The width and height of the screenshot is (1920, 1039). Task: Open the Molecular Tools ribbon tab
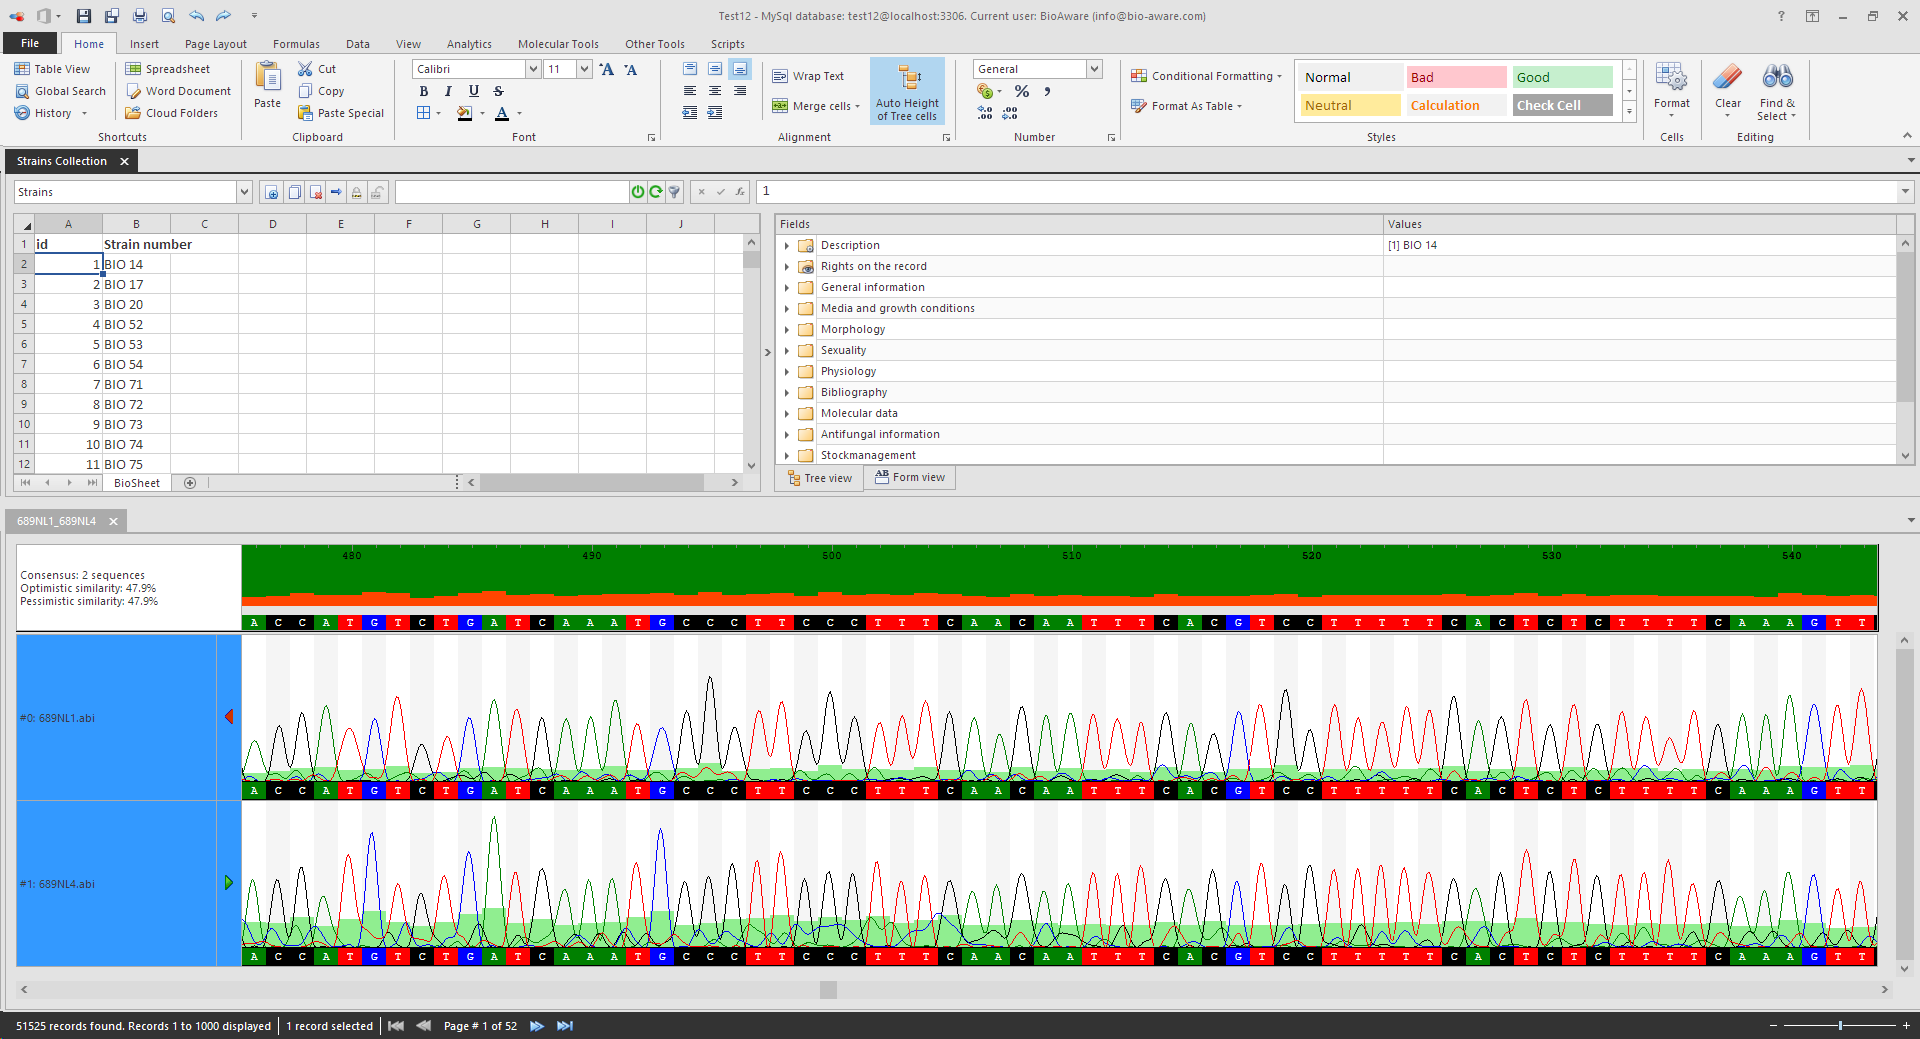(557, 44)
